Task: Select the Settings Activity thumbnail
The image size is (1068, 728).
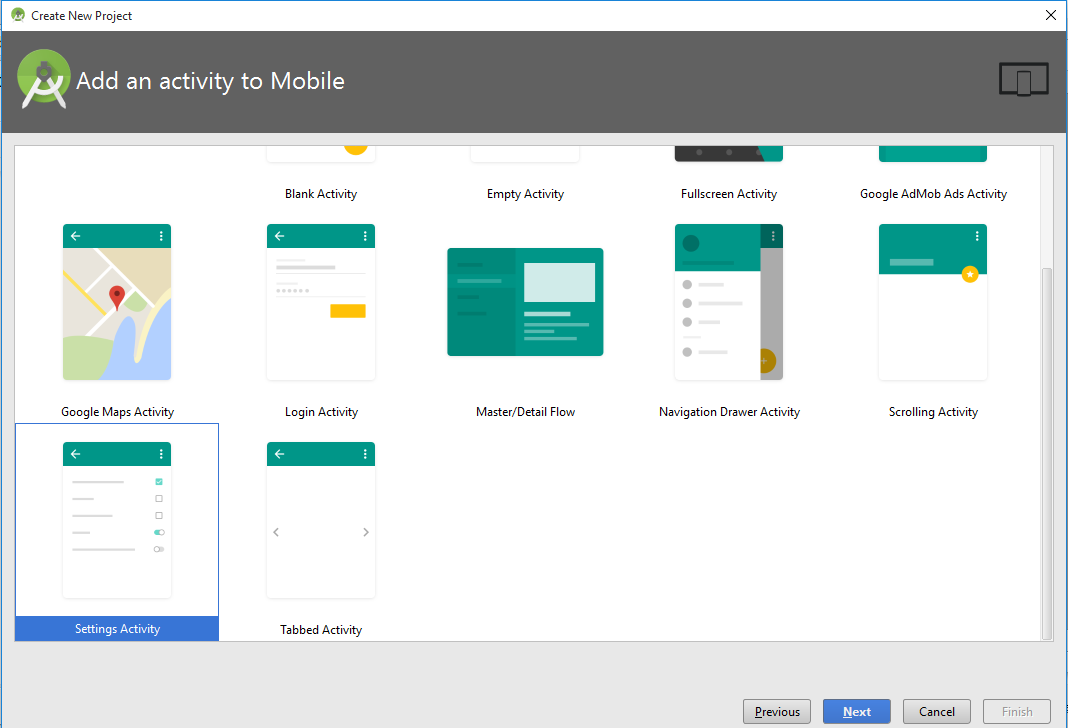Action: point(116,520)
